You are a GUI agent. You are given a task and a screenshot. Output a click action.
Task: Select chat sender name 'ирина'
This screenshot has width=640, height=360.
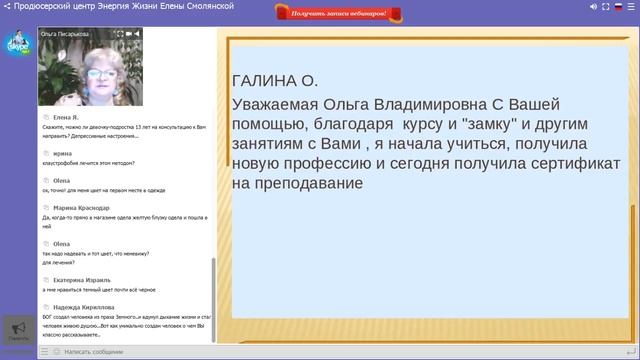pos(62,153)
